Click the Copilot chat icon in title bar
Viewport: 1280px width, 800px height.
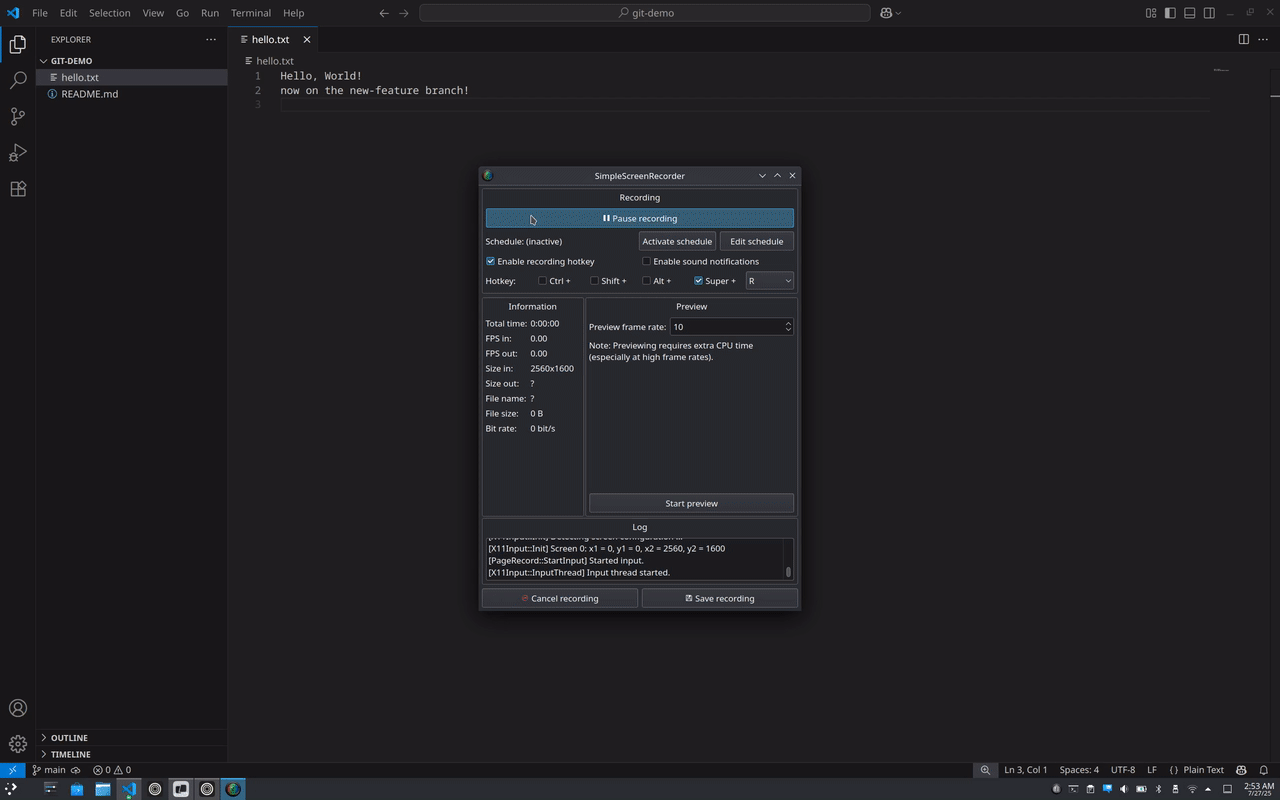pyautogui.click(x=886, y=13)
